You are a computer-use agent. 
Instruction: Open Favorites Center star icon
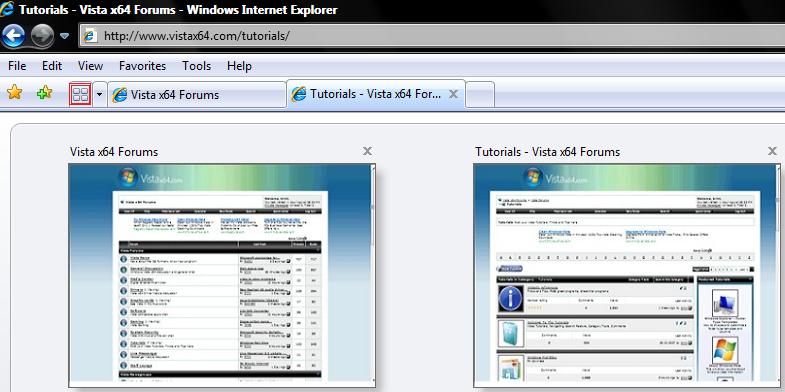tap(15, 92)
